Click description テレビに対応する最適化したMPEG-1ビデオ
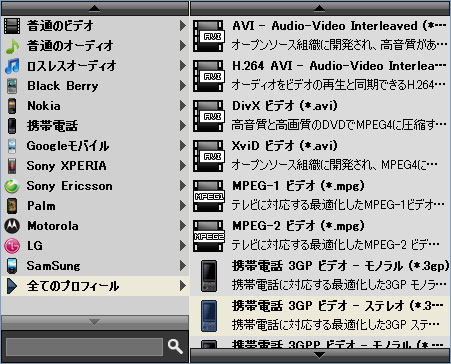Viewport: 451px width, 364px height. tap(338, 205)
